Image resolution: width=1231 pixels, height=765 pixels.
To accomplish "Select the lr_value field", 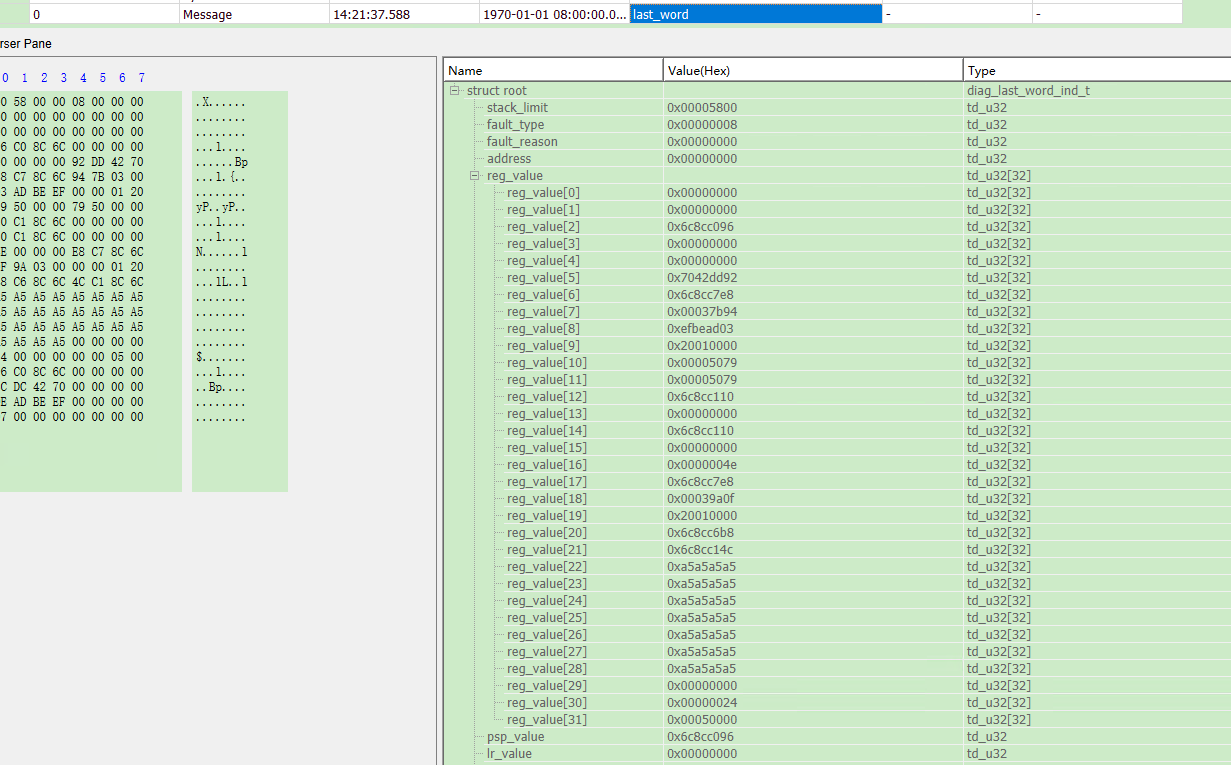I will 509,754.
